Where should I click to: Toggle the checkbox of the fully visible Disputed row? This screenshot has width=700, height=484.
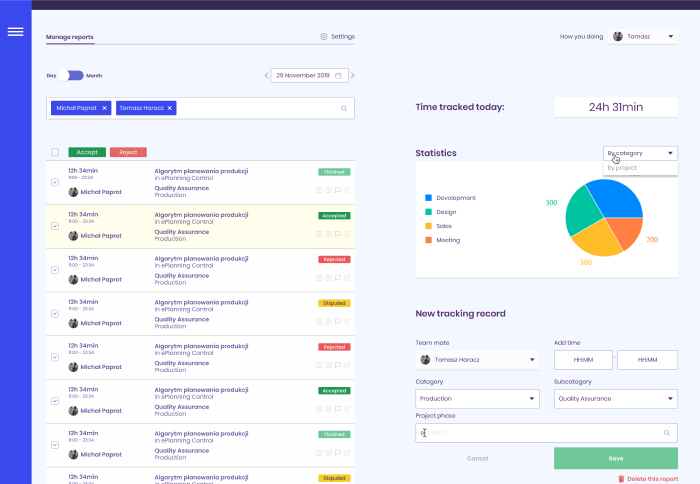click(55, 313)
